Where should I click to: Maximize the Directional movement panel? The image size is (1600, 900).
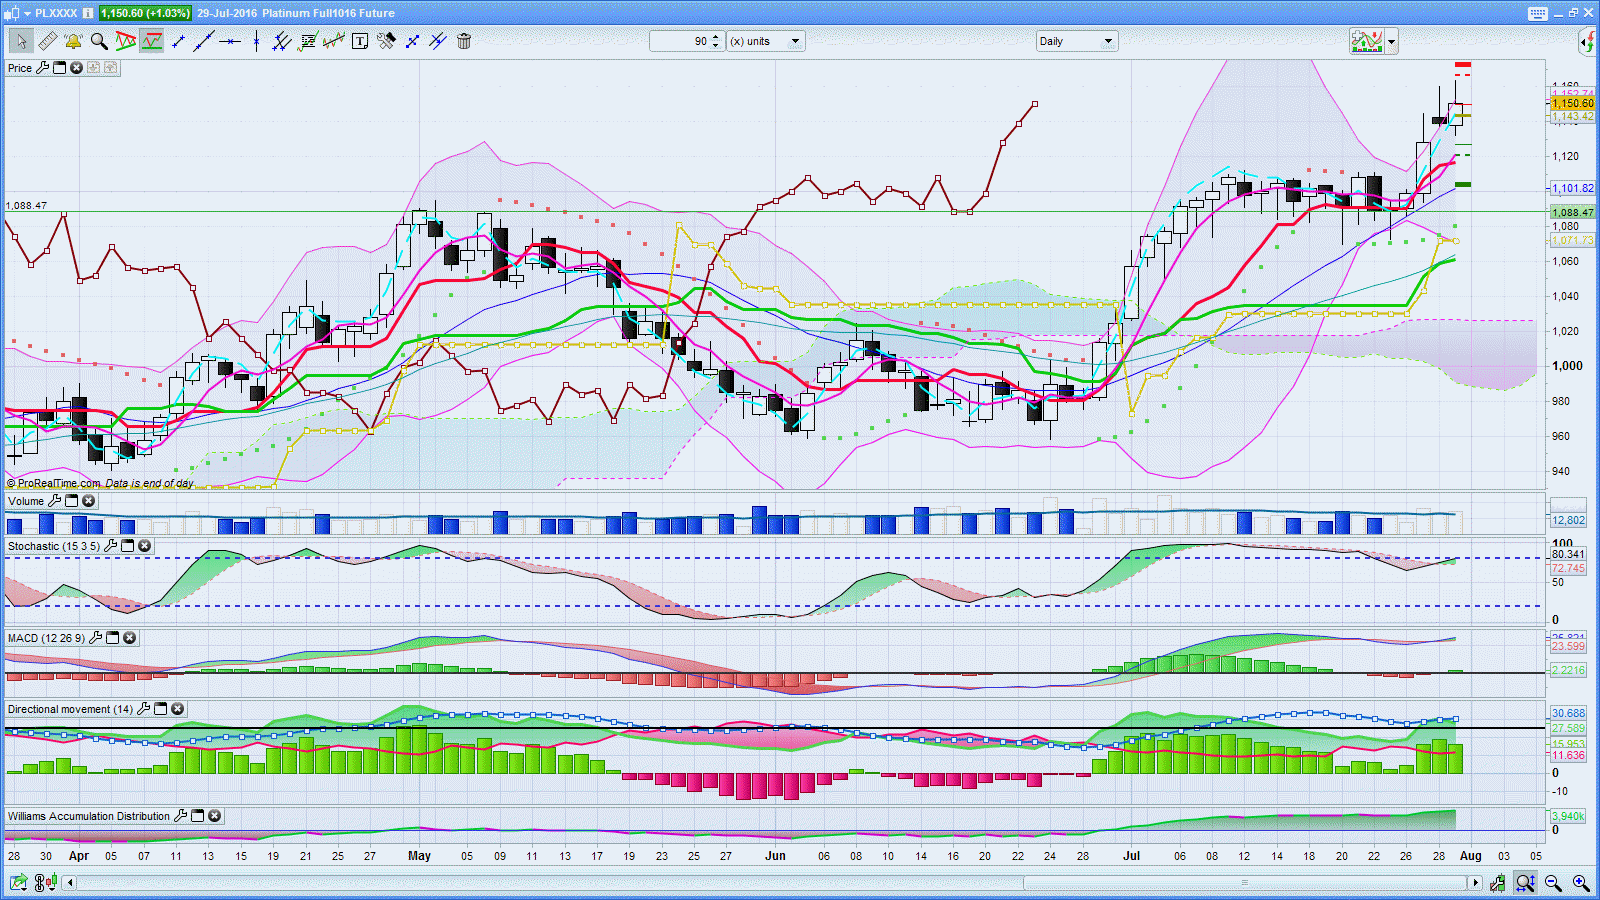pyautogui.click(x=161, y=709)
